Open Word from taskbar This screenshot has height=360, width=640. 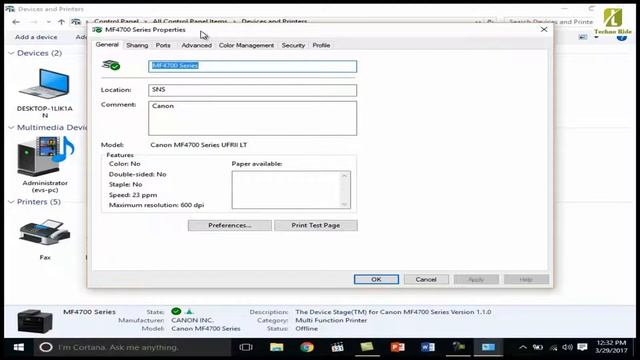click(x=428, y=347)
